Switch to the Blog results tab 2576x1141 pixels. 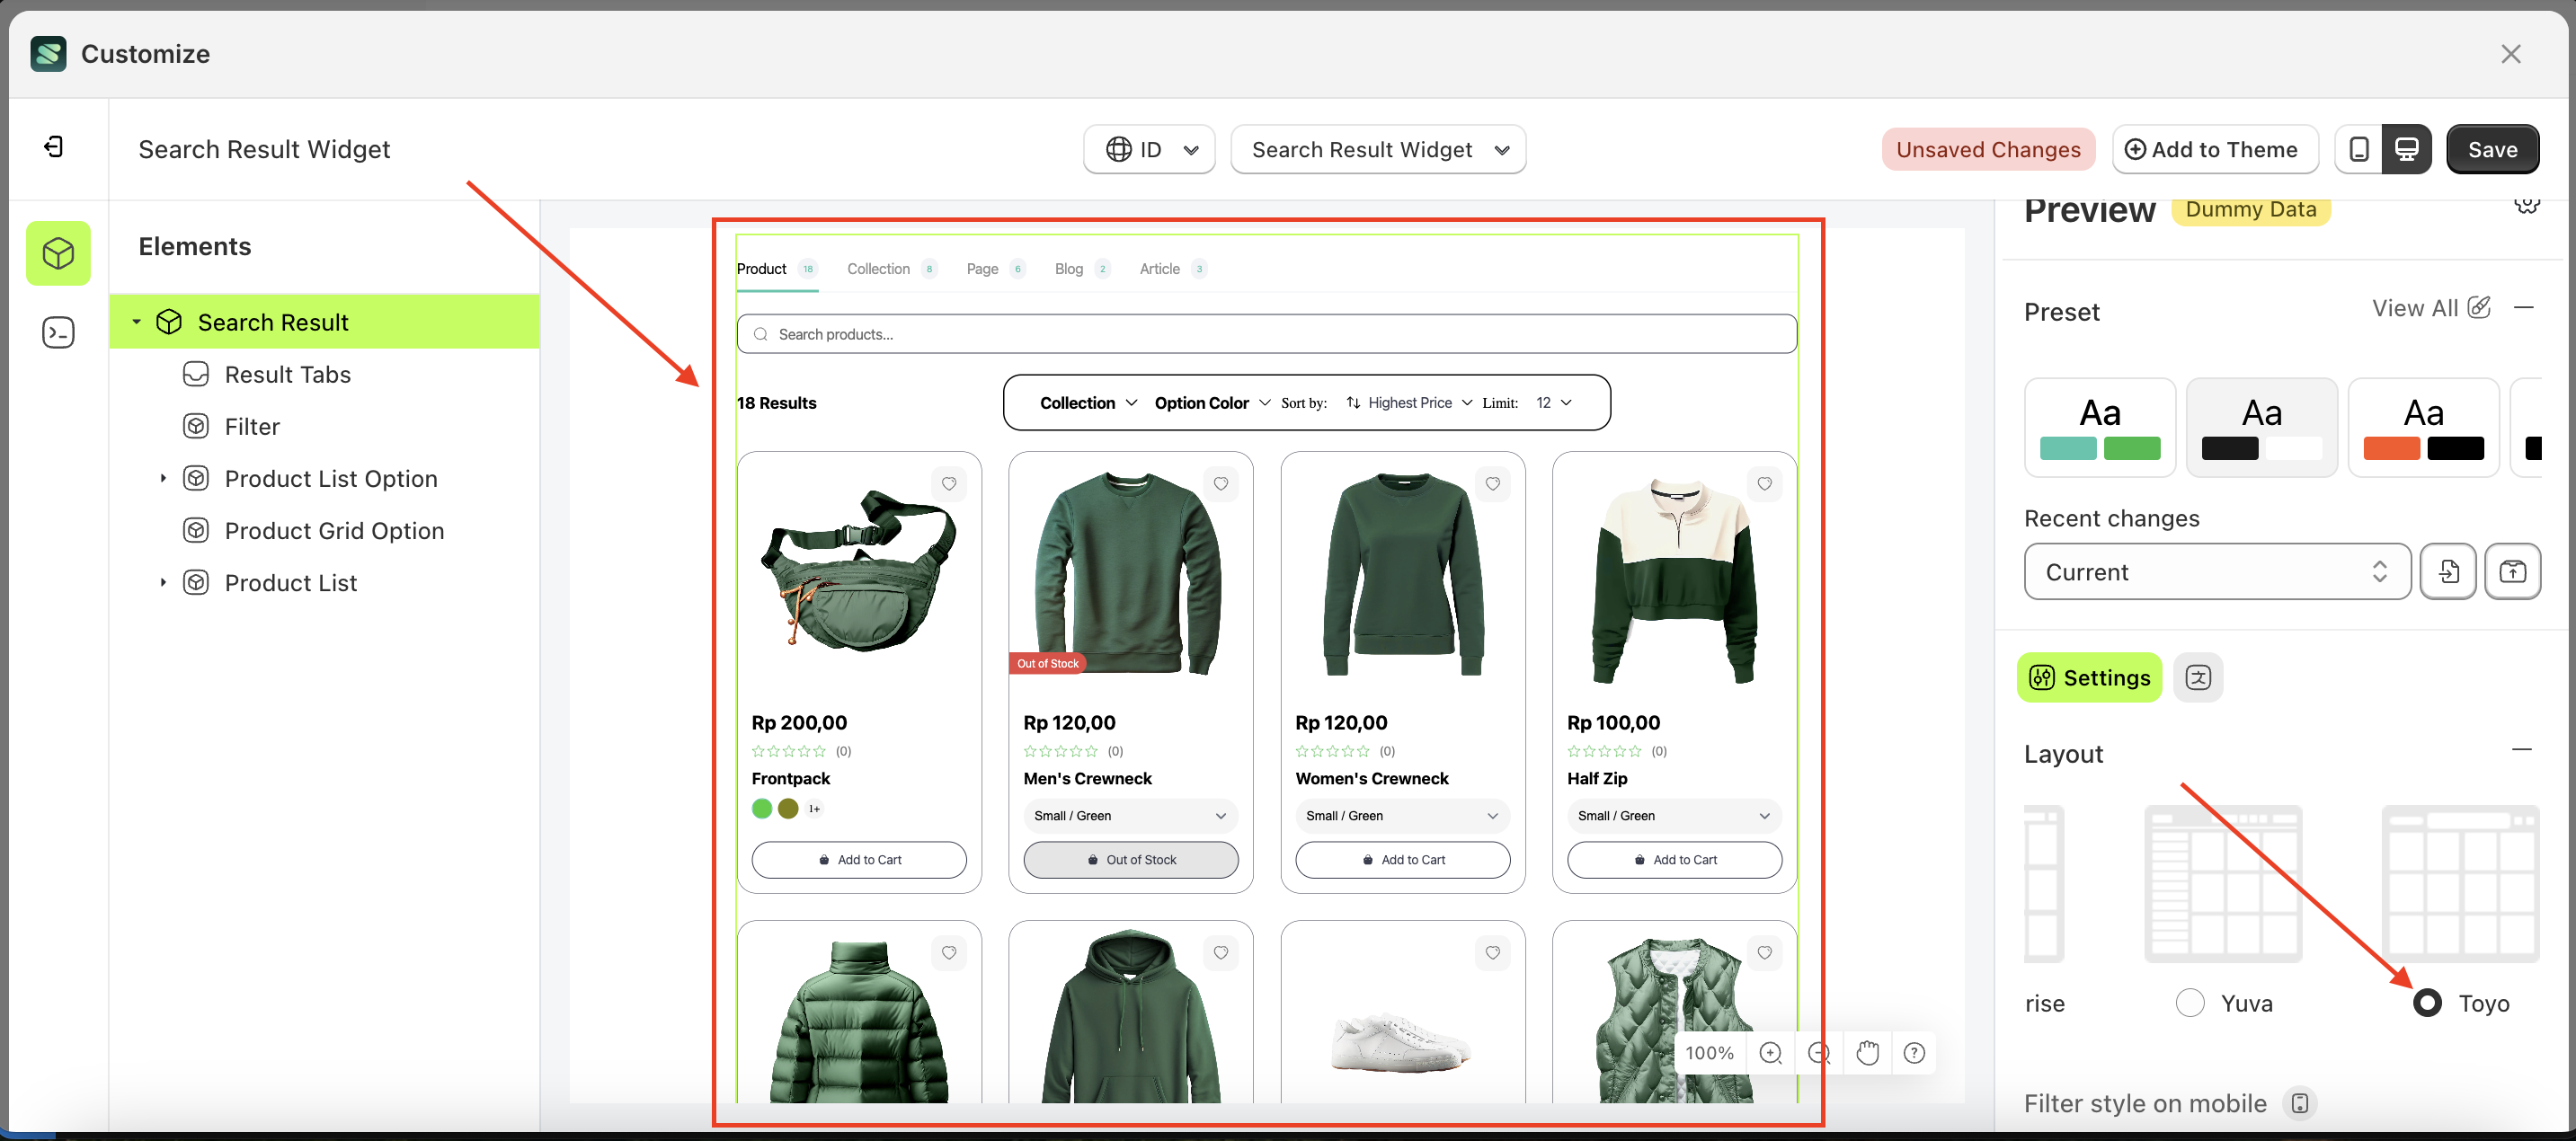1068,269
